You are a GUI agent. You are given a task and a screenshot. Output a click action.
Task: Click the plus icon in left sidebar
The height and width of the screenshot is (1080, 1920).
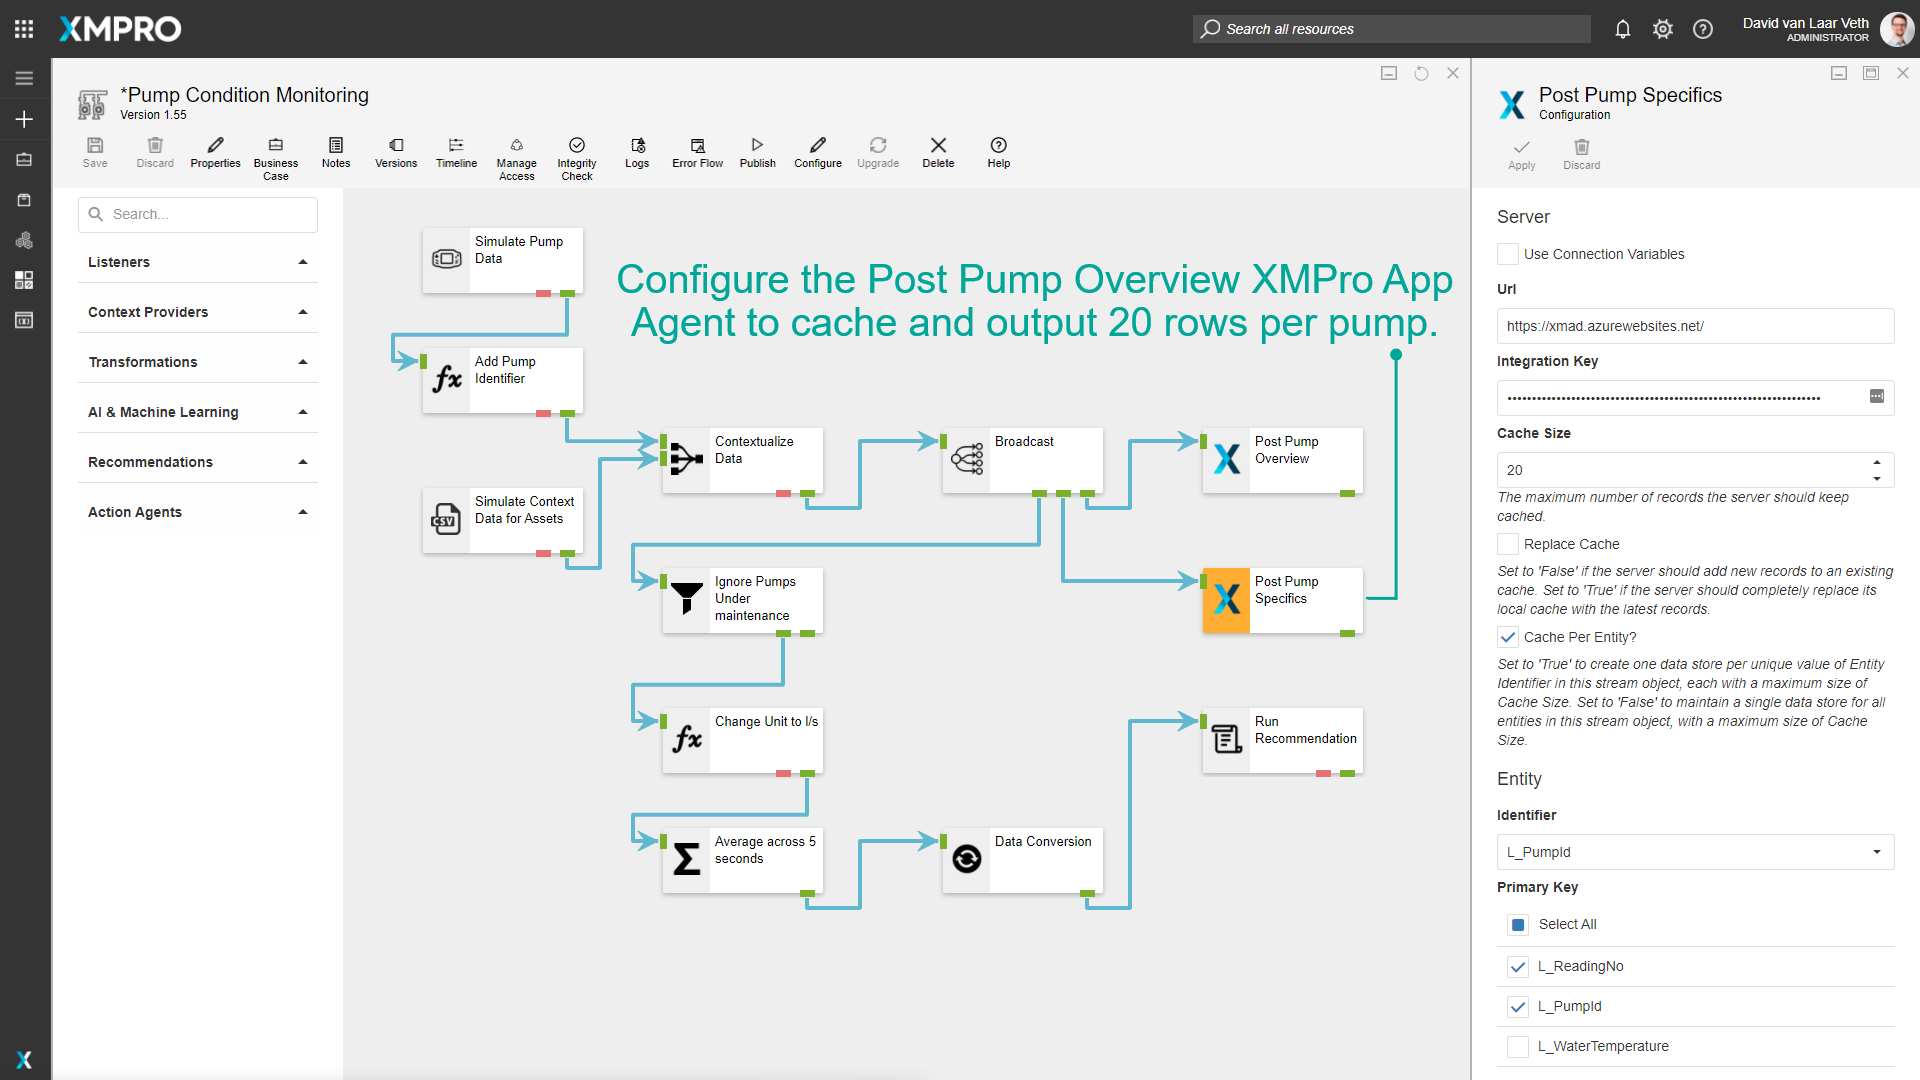point(24,119)
